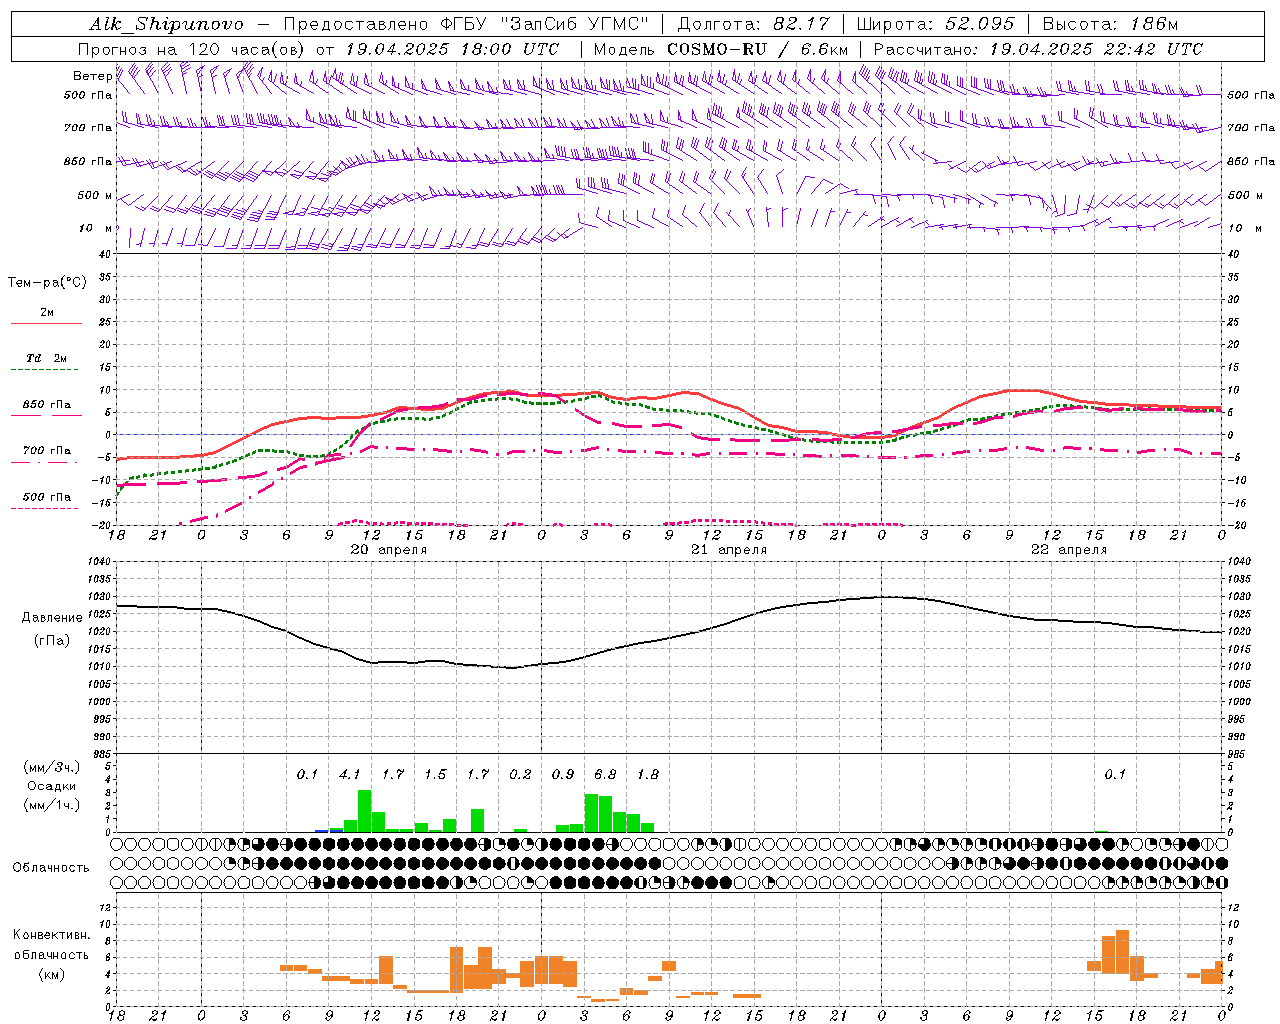Click the 1.5 precipitation total

pyautogui.click(x=435, y=775)
